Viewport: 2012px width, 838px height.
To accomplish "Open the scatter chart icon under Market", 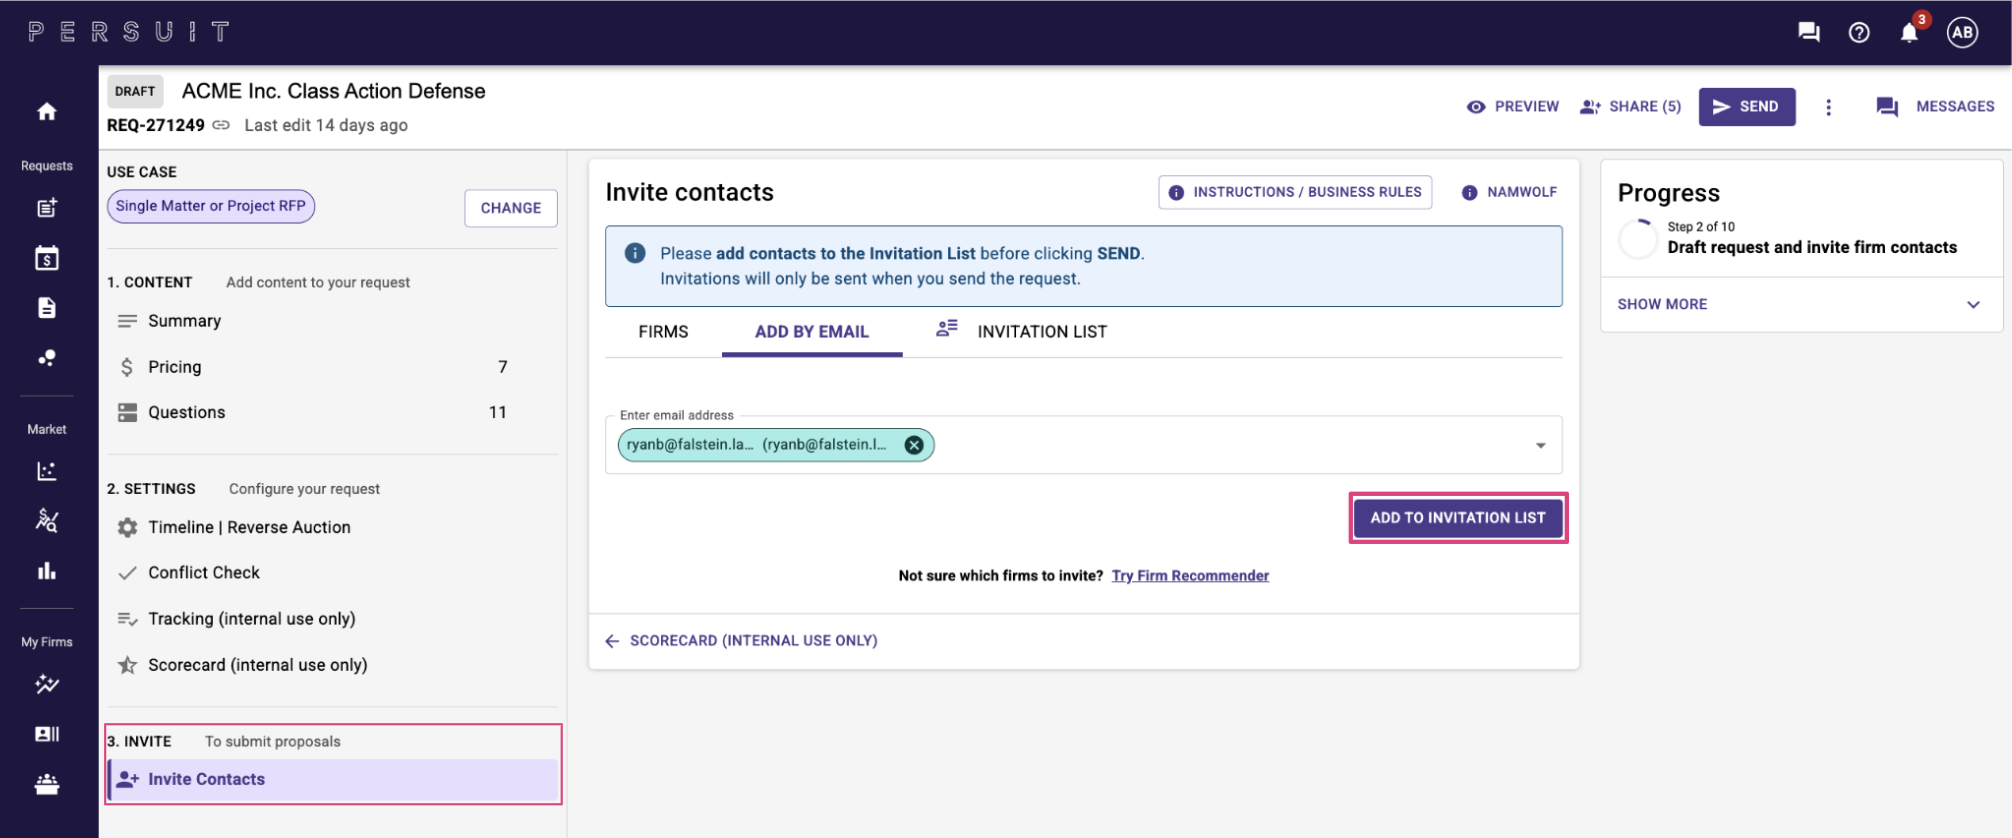I will (47, 471).
